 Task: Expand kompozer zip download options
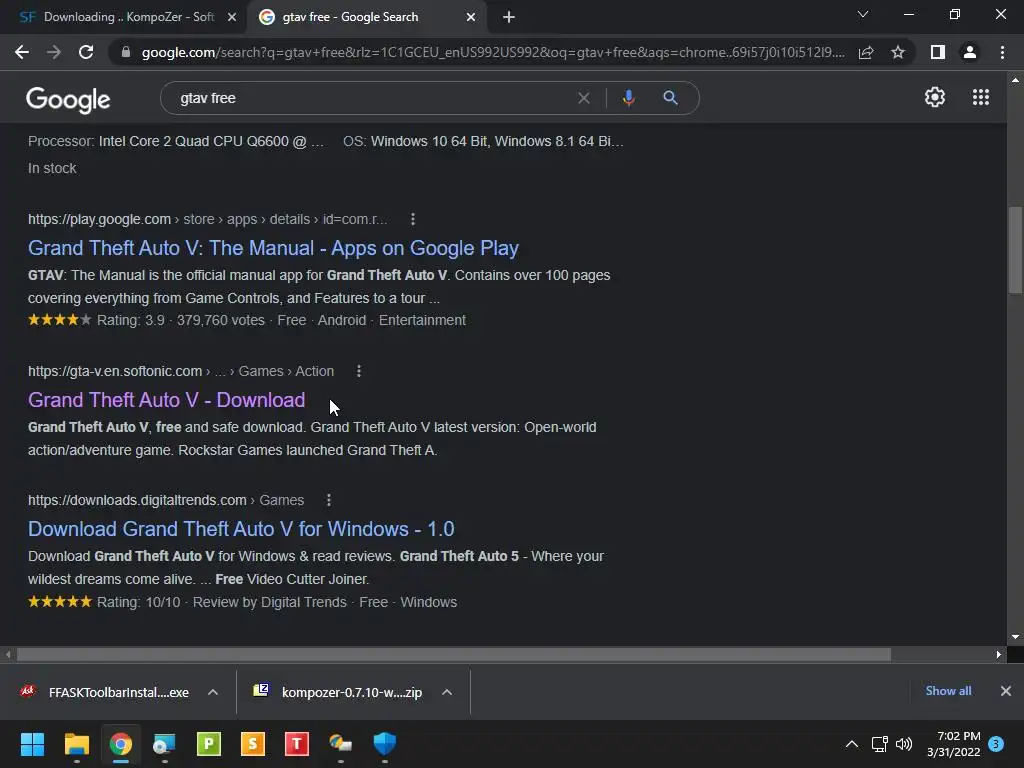(x=447, y=692)
